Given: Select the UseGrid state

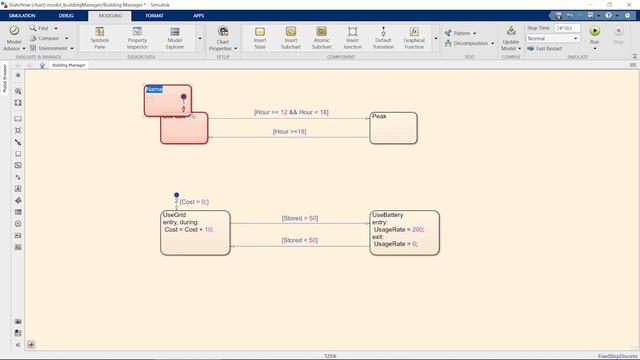Looking at the screenshot, I should click(195, 233).
